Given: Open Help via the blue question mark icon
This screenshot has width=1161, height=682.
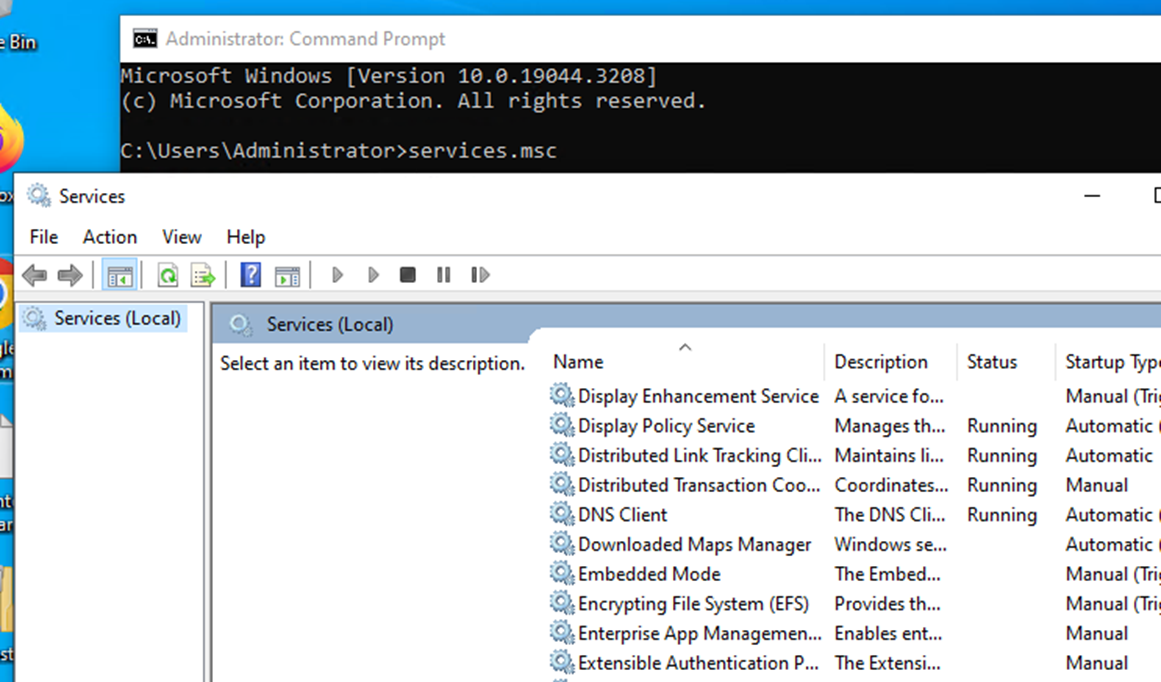Looking at the screenshot, I should pyautogui.click(x=250, y=275).
